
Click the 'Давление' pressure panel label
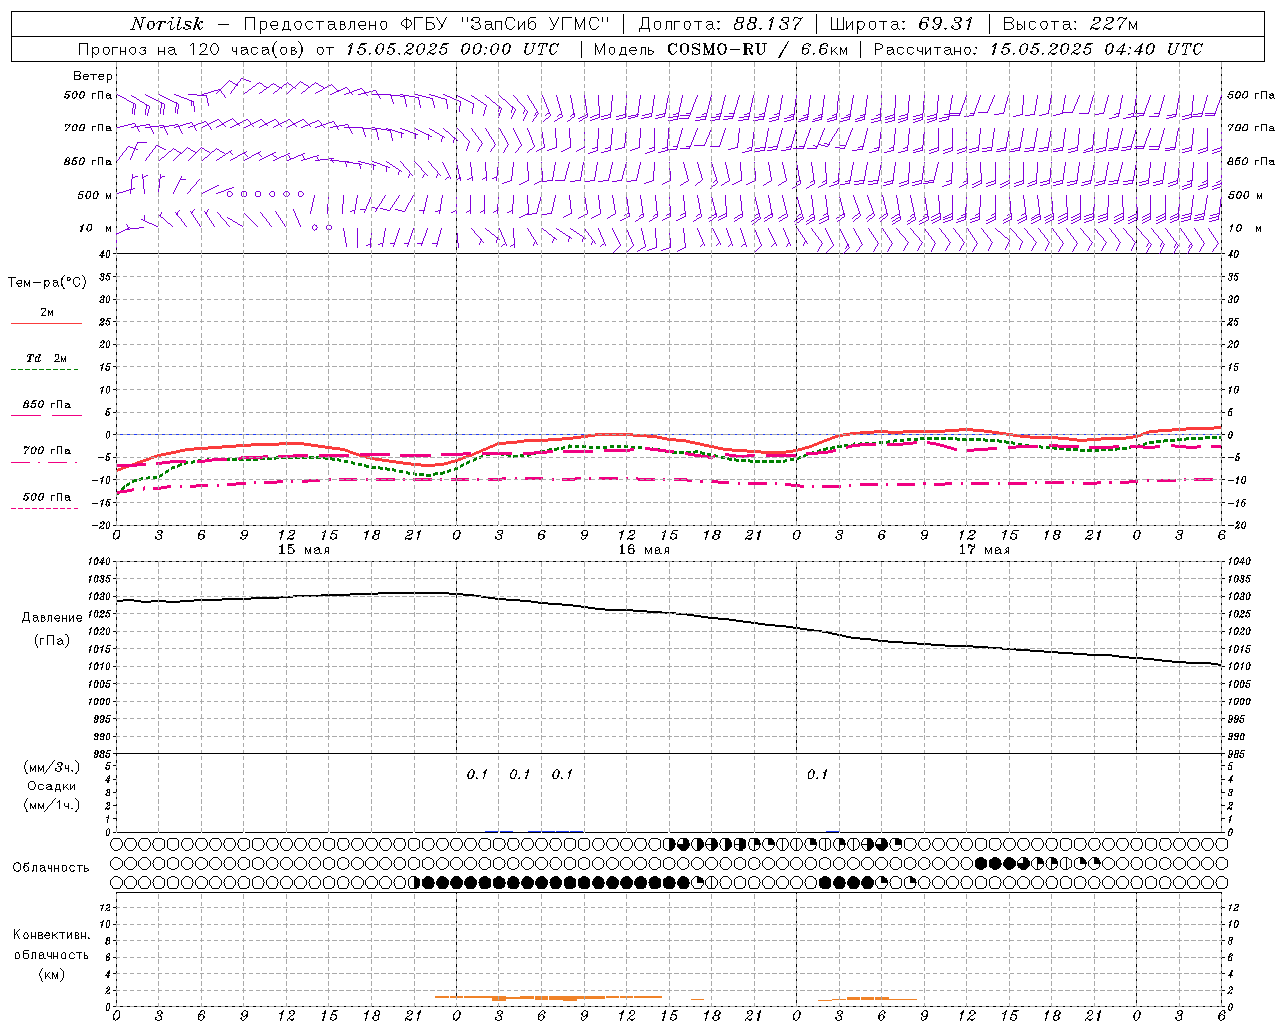click(x=52, y=618)
